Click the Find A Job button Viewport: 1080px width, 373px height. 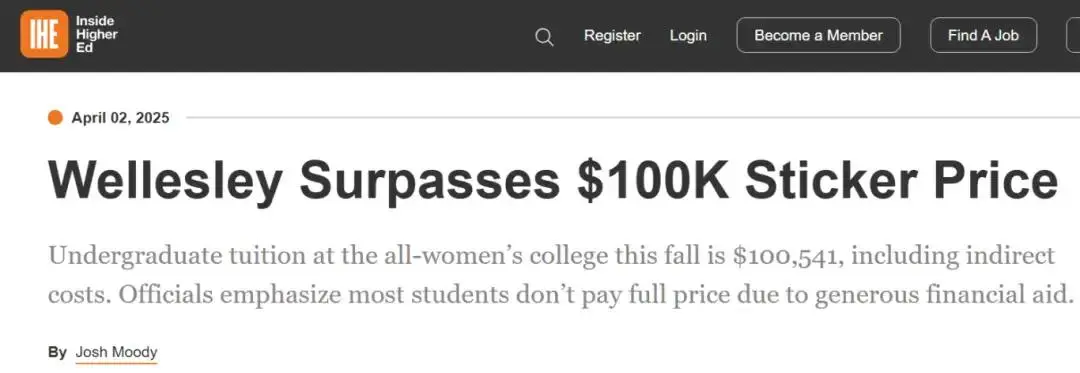tap(984, 35)
